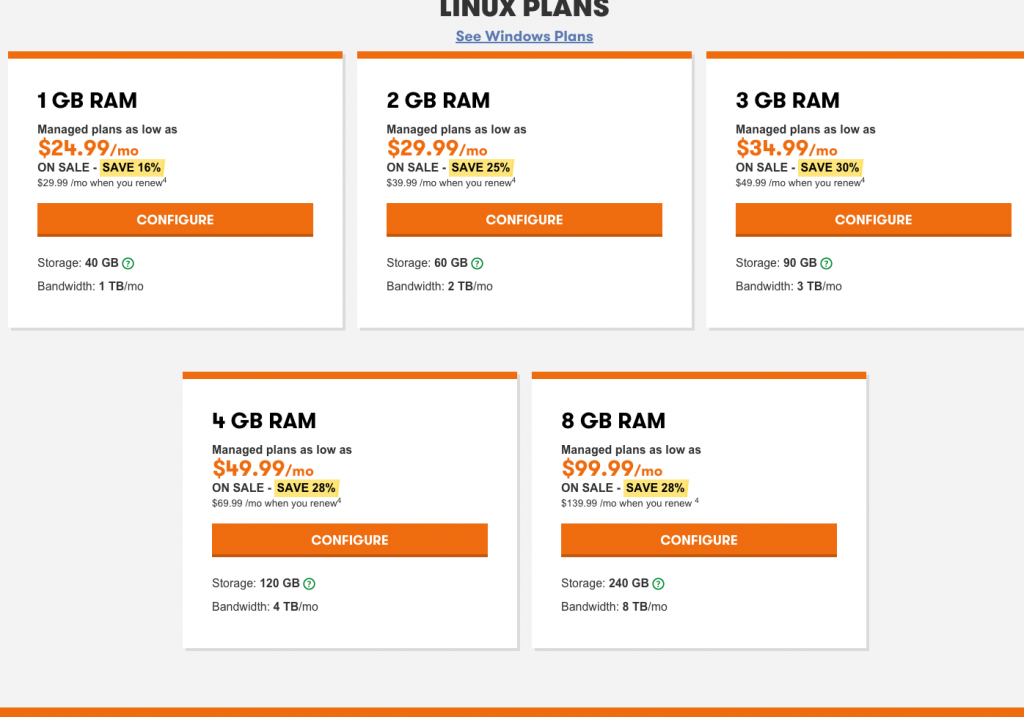
Task: Configure the 2 GB RAM plan
Action: 524,220
